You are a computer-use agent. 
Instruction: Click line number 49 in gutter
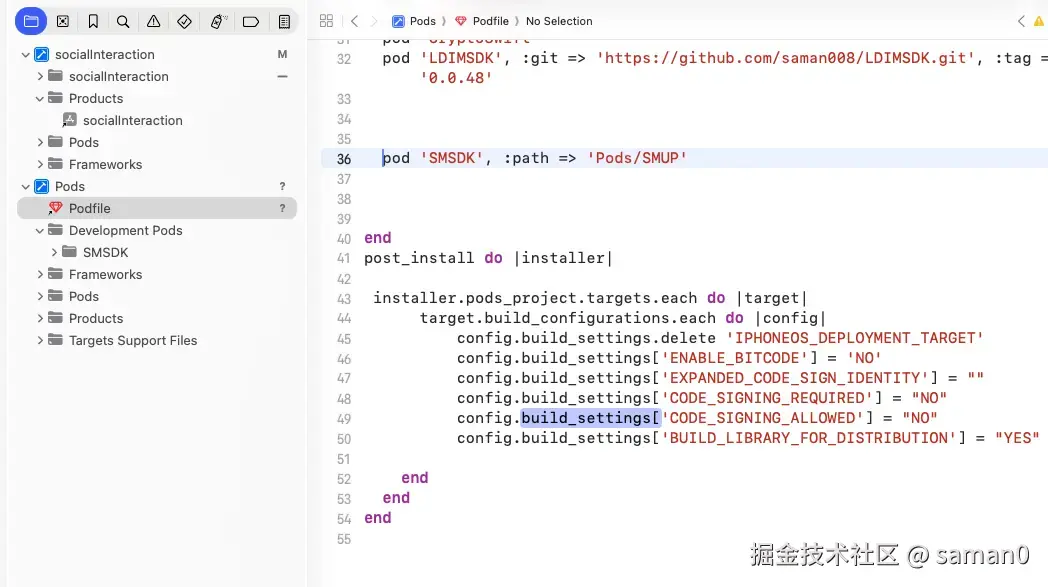344,419
